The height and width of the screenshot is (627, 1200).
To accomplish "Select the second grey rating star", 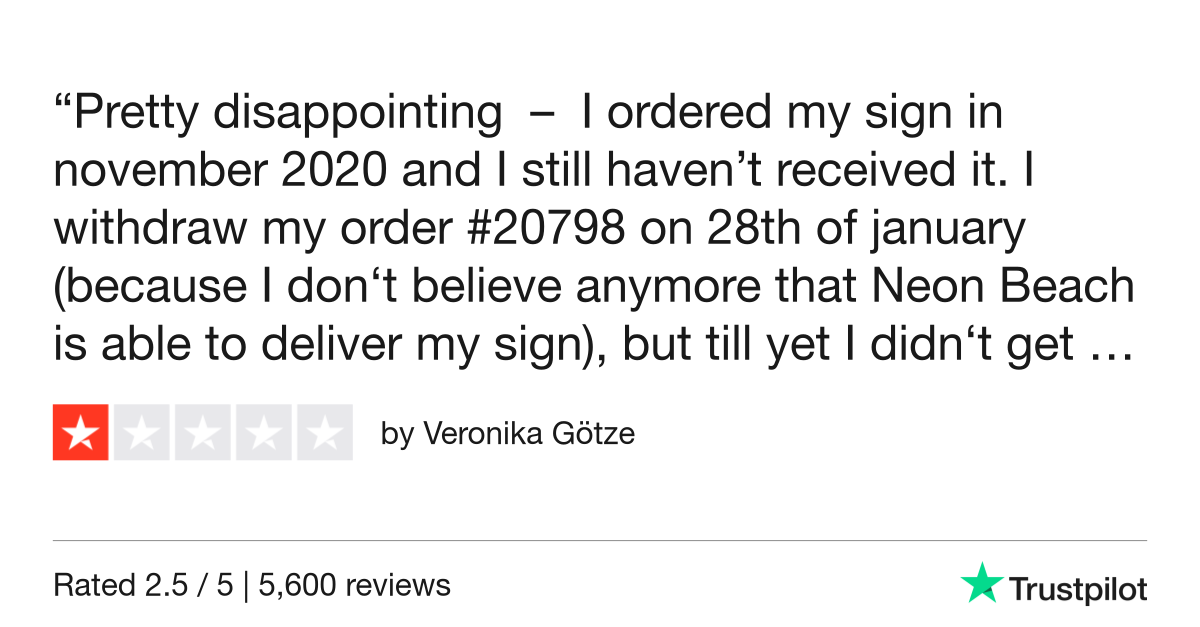I will (x=142, y=432).
